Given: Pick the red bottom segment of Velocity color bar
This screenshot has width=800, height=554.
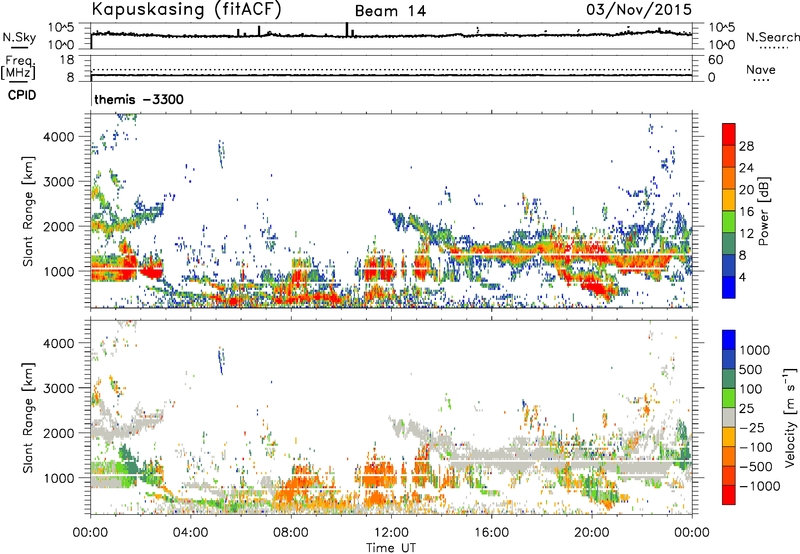Looking at the screenshot, I should 729,495.
